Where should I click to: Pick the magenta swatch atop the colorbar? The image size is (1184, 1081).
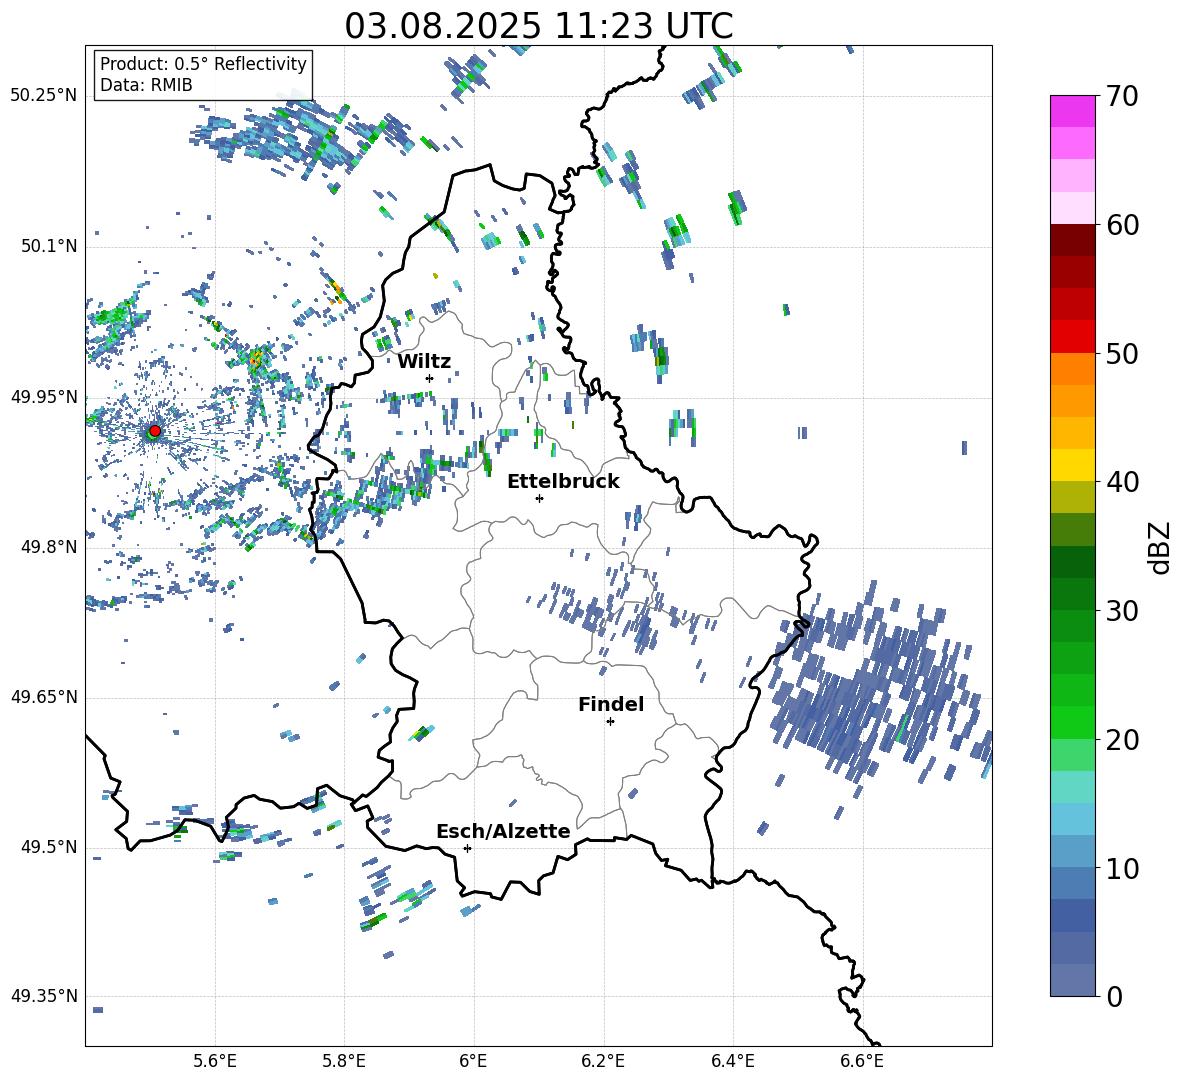pos(1073,111)
